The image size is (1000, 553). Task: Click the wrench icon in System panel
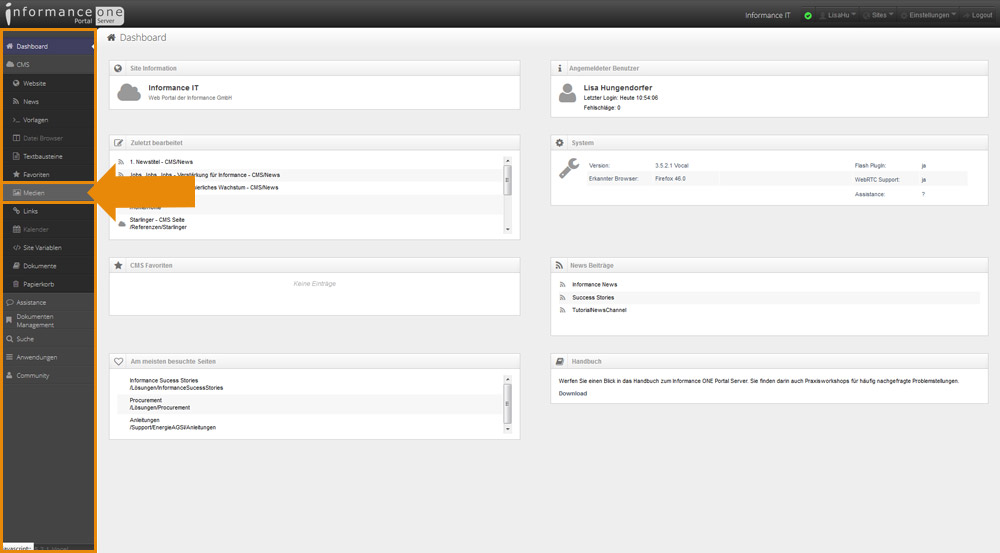569,168
